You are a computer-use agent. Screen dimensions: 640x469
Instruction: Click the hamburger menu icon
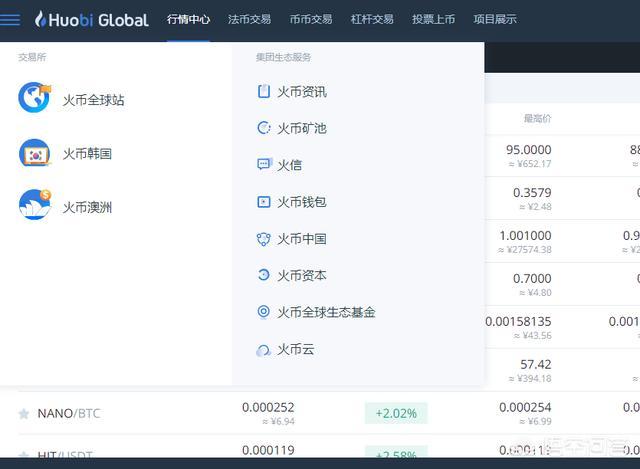click(11, 19)
